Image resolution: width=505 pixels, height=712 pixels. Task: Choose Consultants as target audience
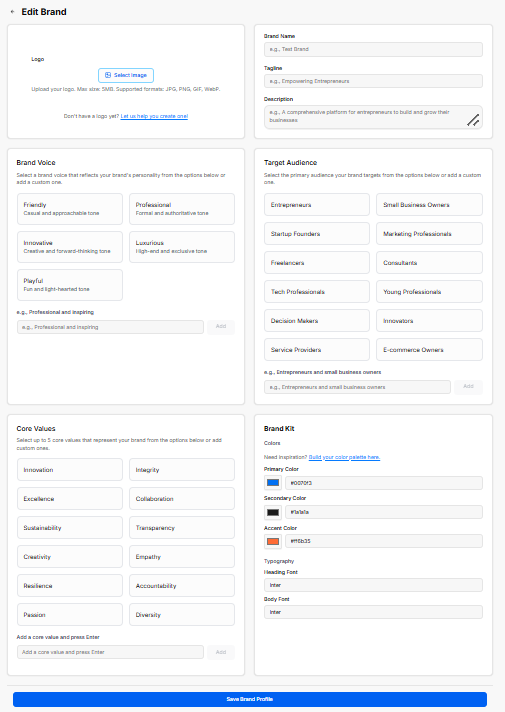pos(429,263)
